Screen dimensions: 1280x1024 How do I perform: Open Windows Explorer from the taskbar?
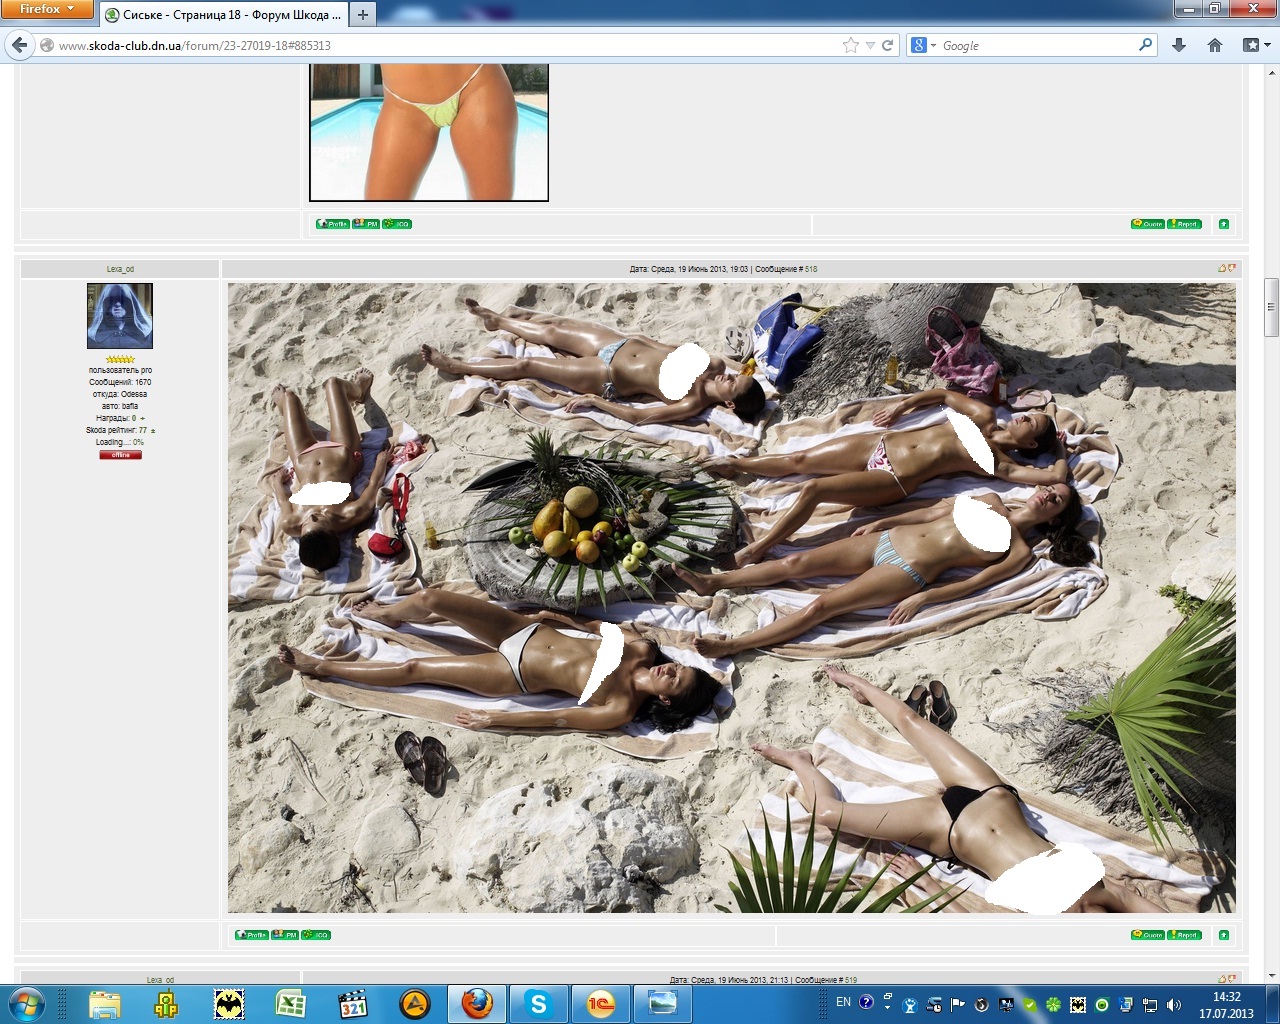click(104, 1004)
